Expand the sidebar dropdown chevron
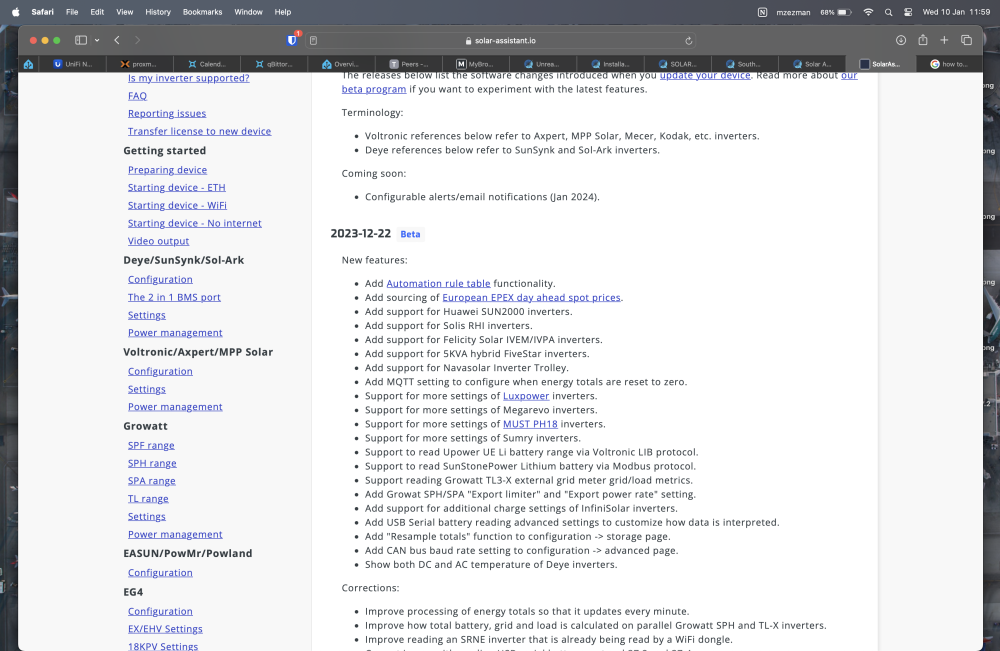 pos(97,40)
